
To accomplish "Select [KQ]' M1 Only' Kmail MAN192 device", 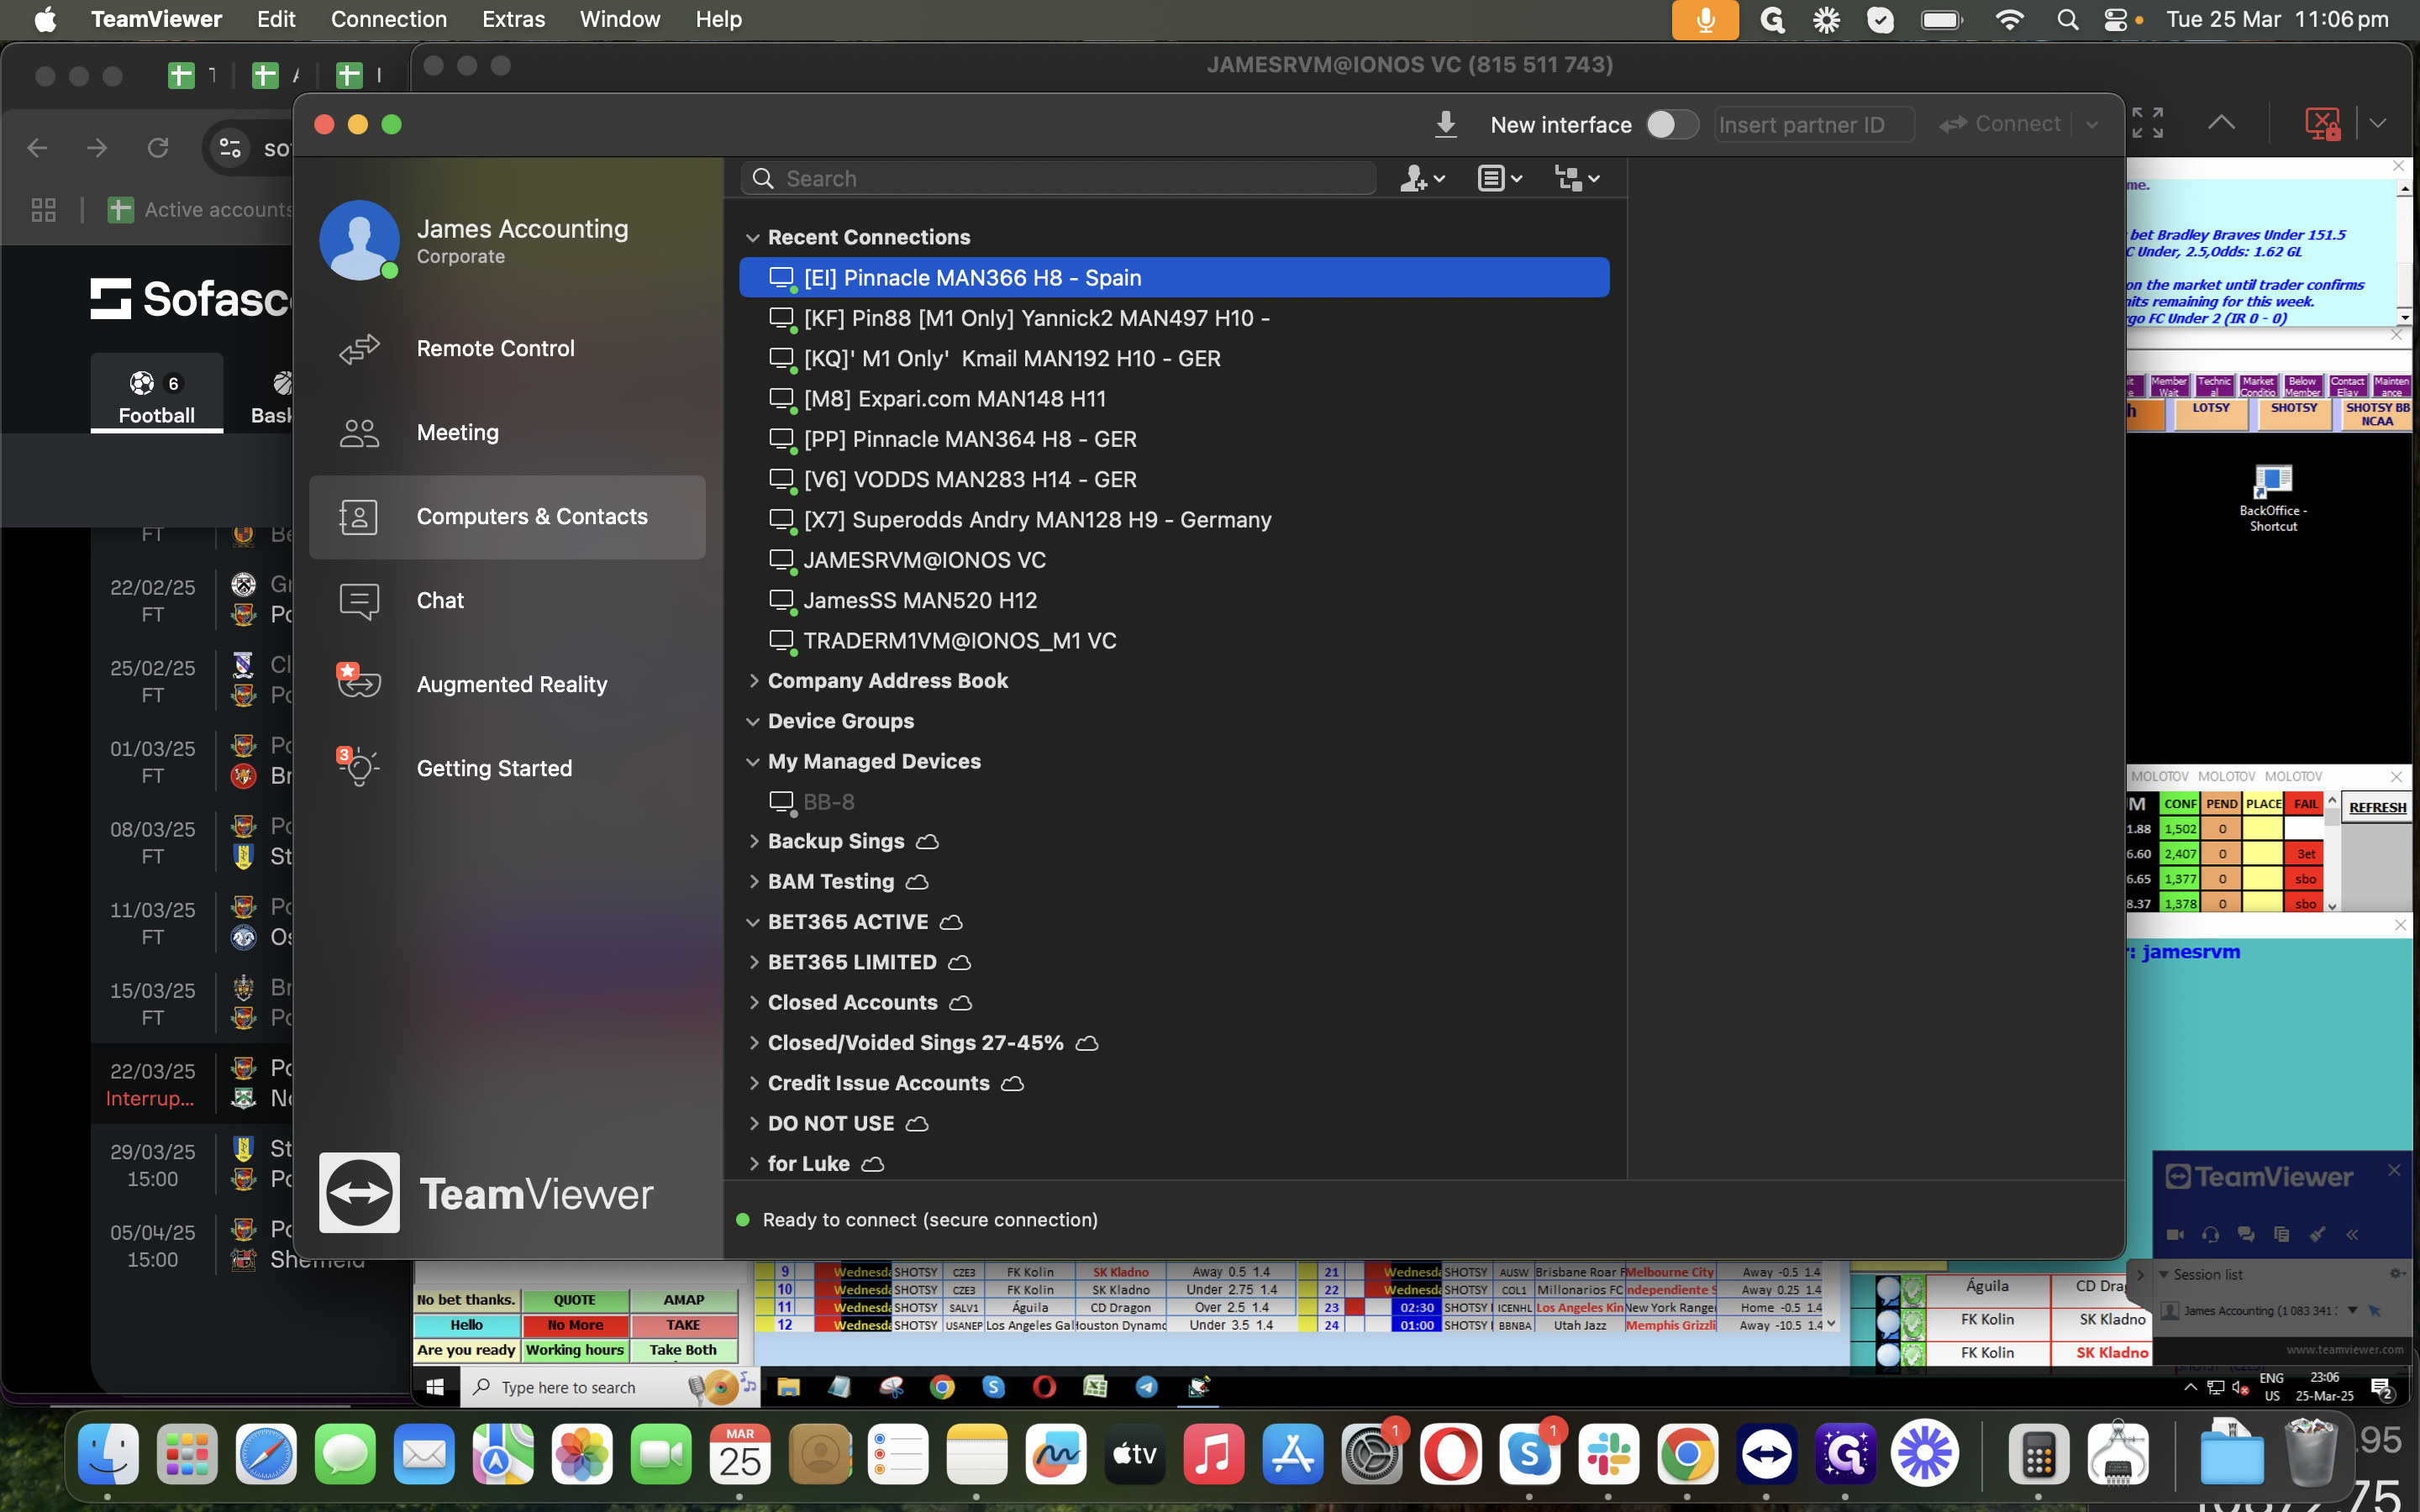I will pos(1174,358).
